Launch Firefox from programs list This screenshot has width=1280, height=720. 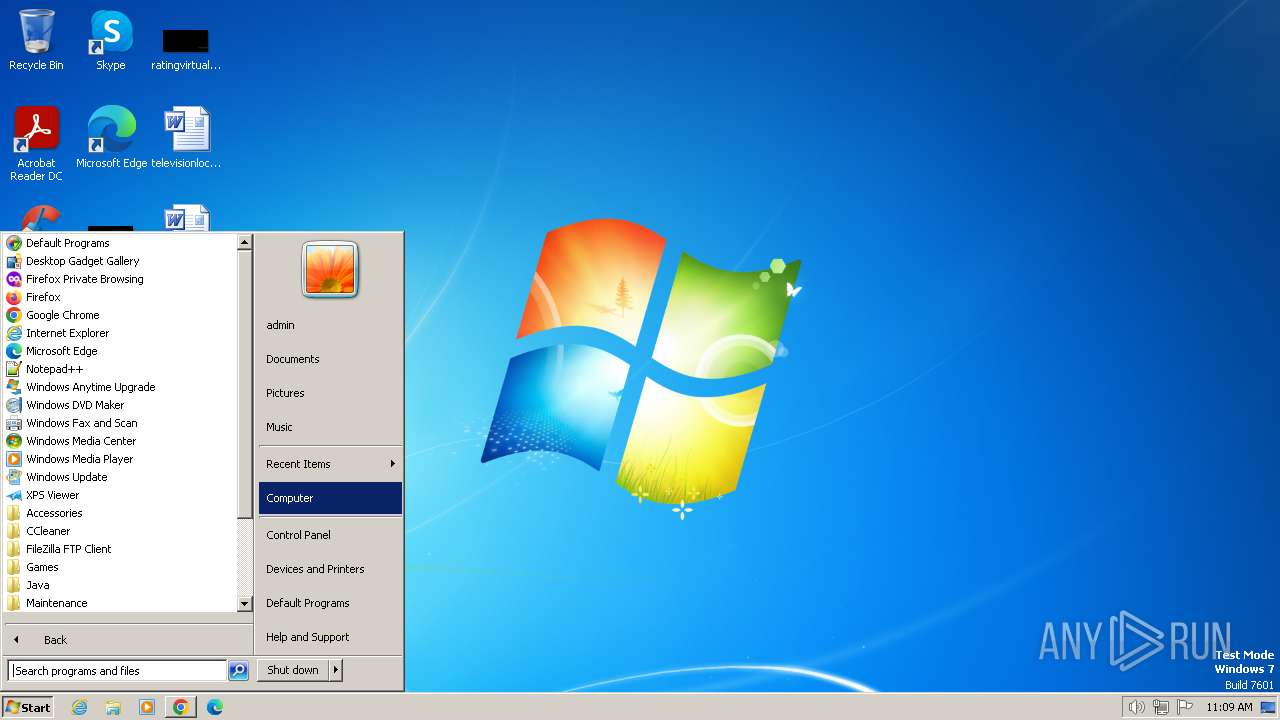pos(44,297)
